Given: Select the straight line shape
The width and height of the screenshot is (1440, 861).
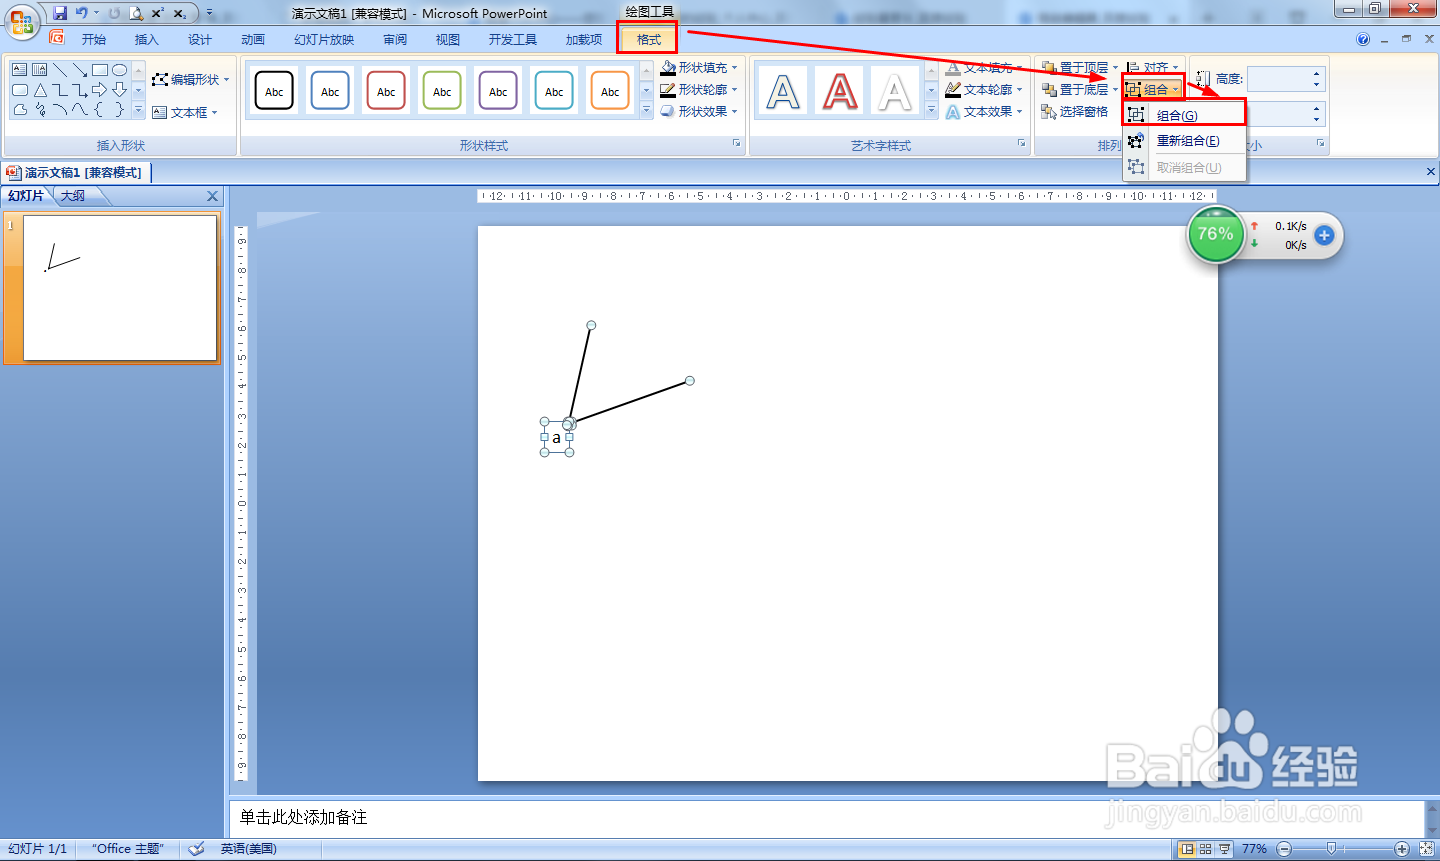Looking at the screenshot, I should (60, 70).
